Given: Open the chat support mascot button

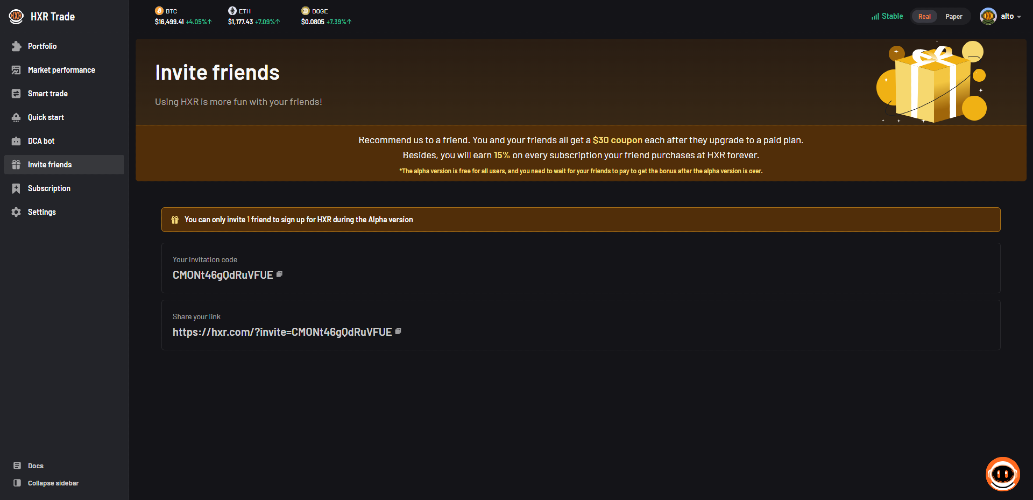Looking at the screenshot, I should coord(1003,473).
